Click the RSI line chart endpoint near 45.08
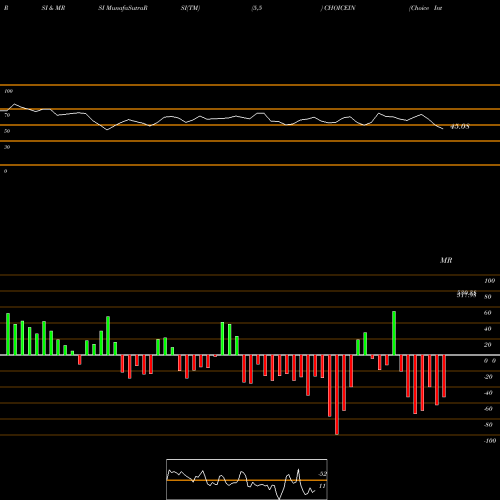The width and height of the screenshot is (500, 500). point(443,129)
